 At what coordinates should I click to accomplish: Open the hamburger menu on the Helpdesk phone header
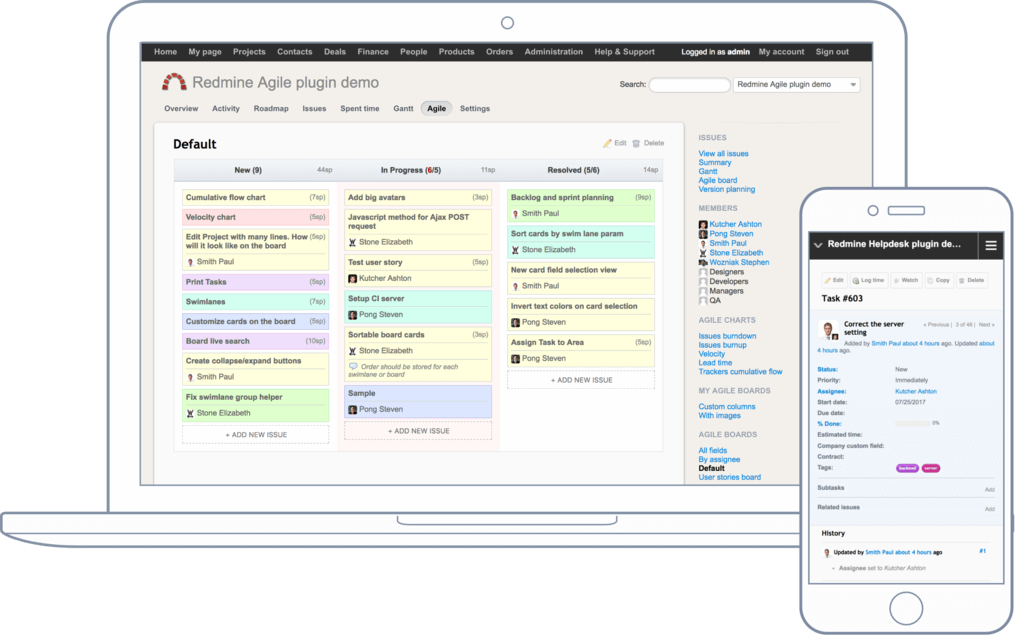point(990,245)
